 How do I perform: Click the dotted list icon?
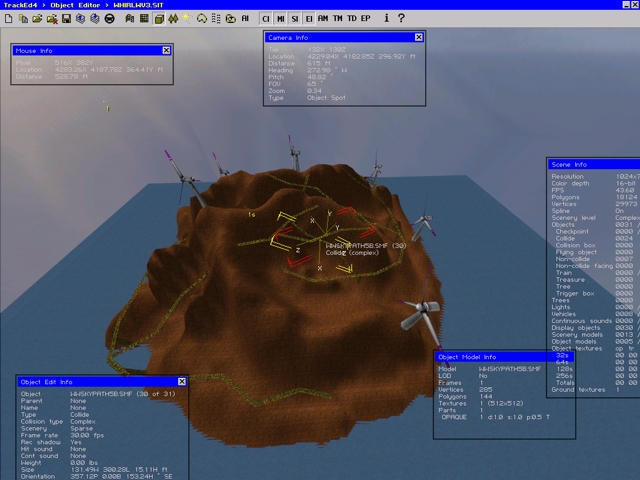pyautogui.click(x=216, y=19)
